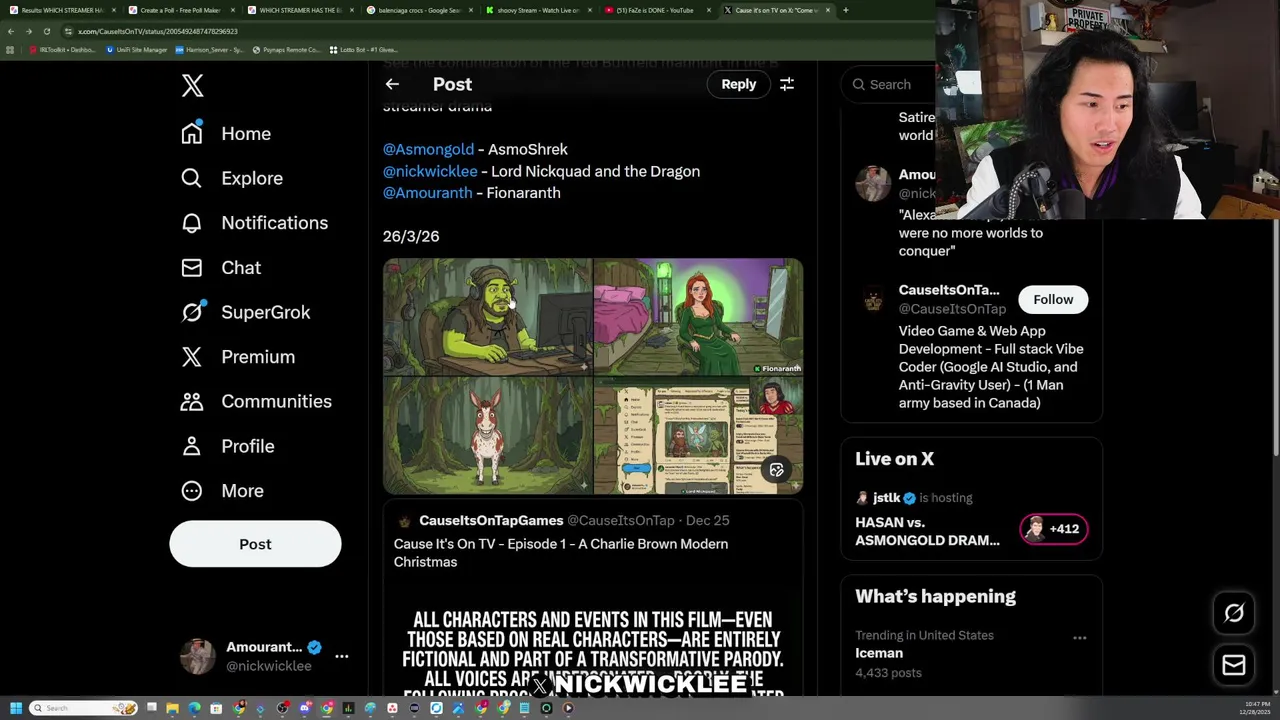Open SuperGrok in the sidebar
Viewport: 1280px width, 720px height.
point(246,312)
